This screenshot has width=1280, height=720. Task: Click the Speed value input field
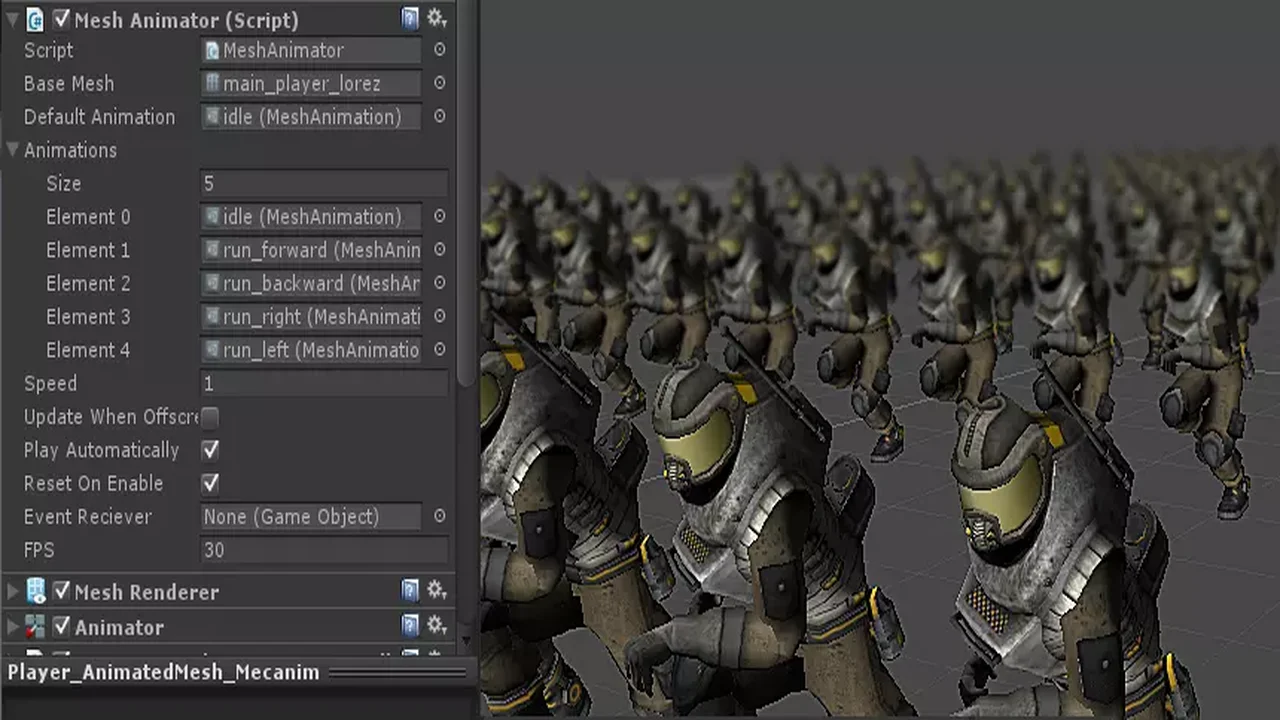(324, 384)
